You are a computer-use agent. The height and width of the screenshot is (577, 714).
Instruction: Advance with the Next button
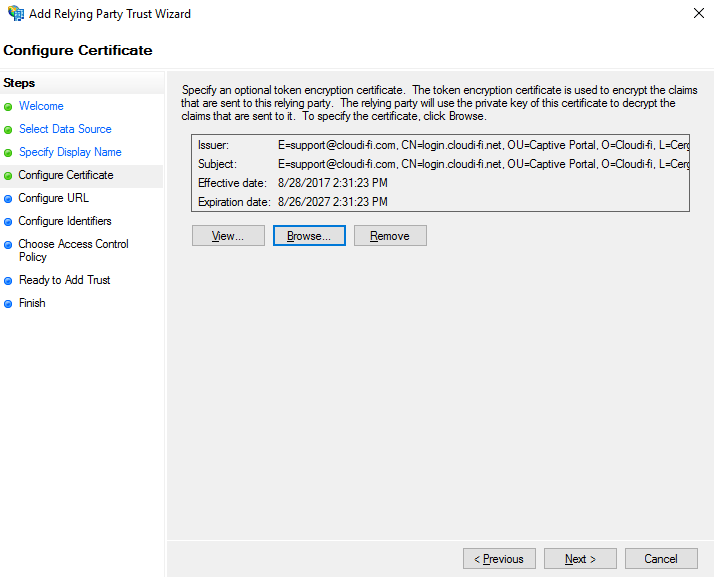click(580, 558)
